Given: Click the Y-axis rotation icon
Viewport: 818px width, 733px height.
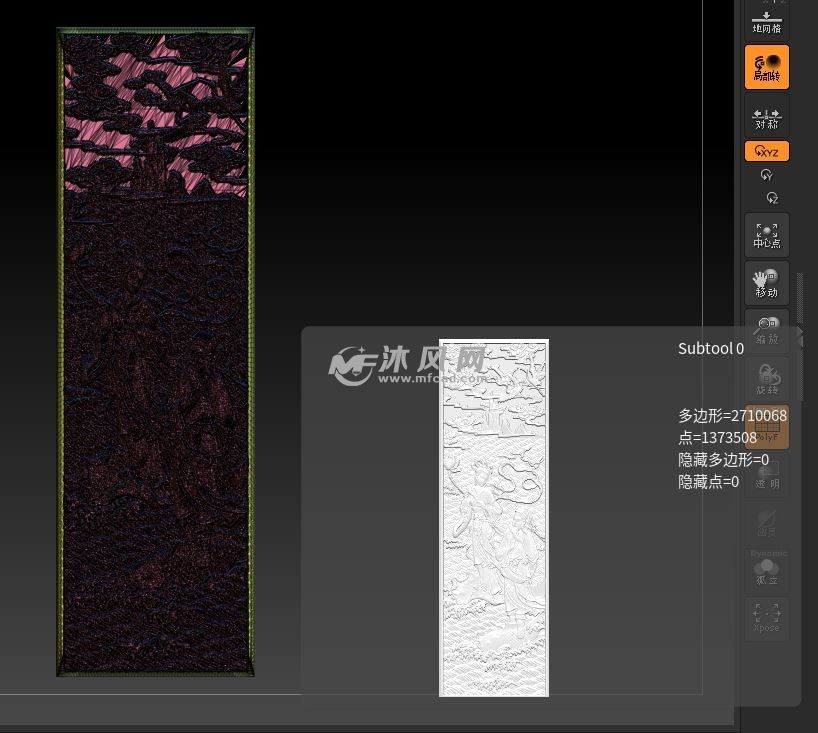Looking at the screenshot, I should click(x=767, y=175).
